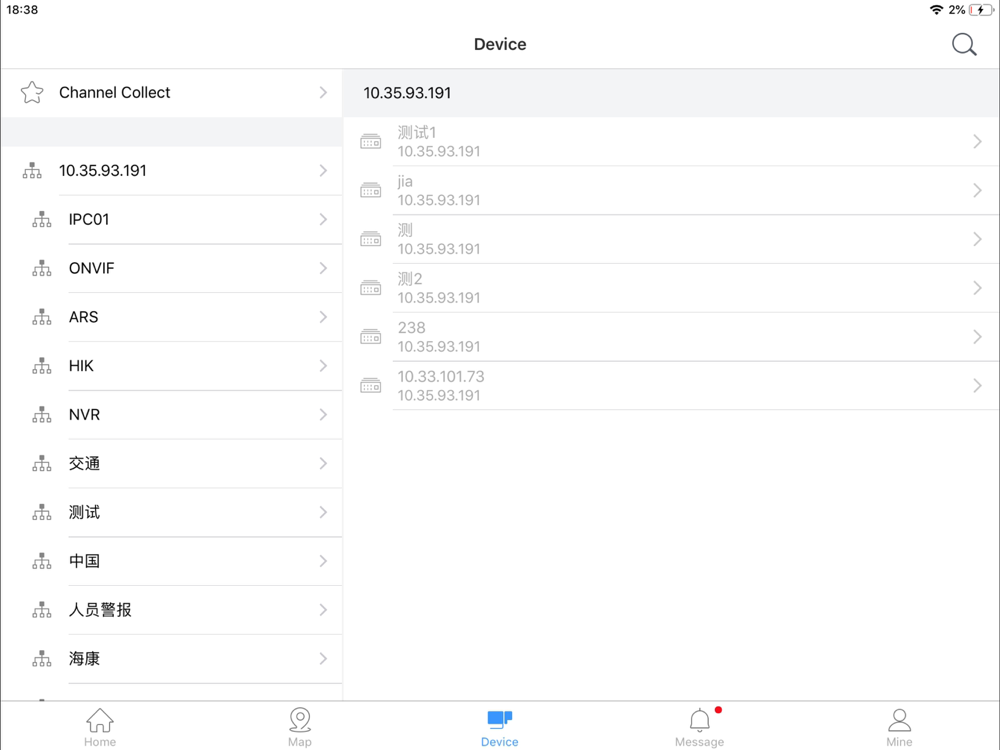
Task: Open chevron for device 测2
Action: point(977,288)
